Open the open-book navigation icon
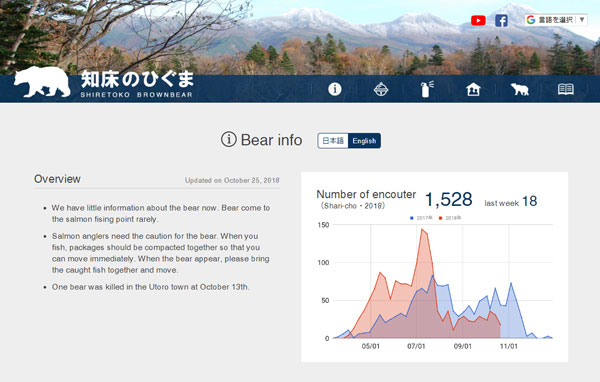 (x=566, y=89)
